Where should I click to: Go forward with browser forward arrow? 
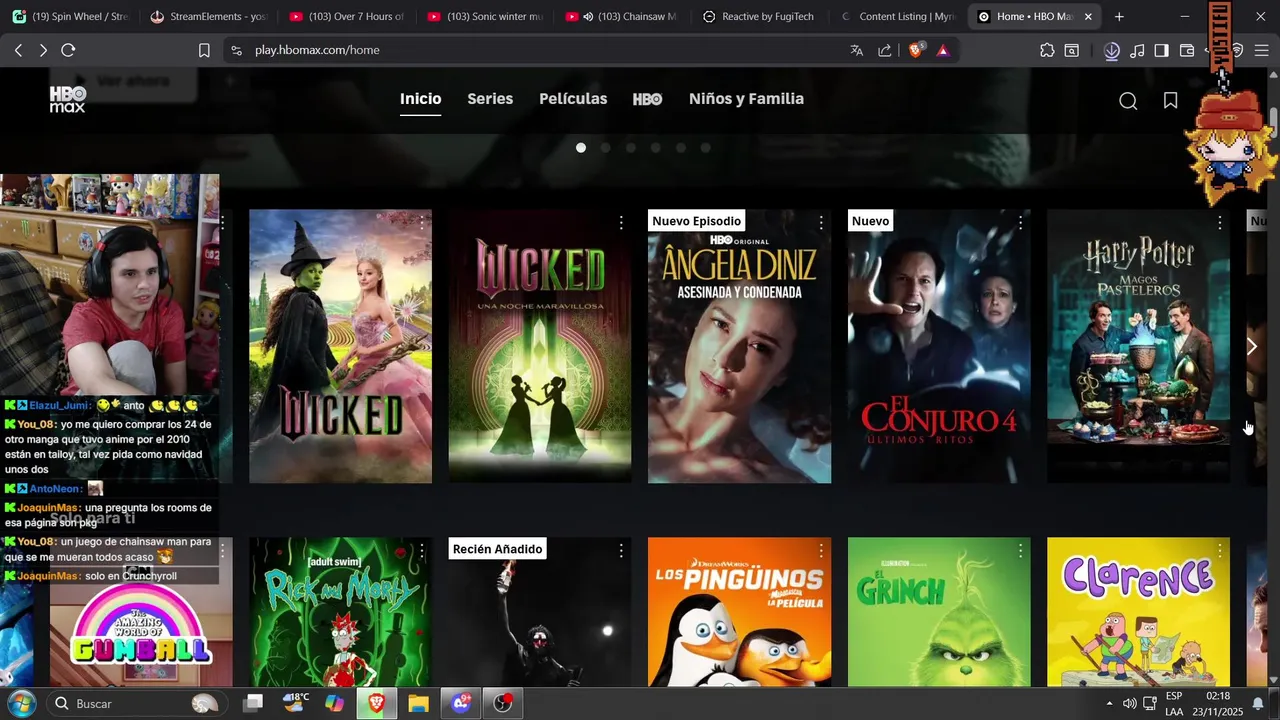tap(43, 50)
